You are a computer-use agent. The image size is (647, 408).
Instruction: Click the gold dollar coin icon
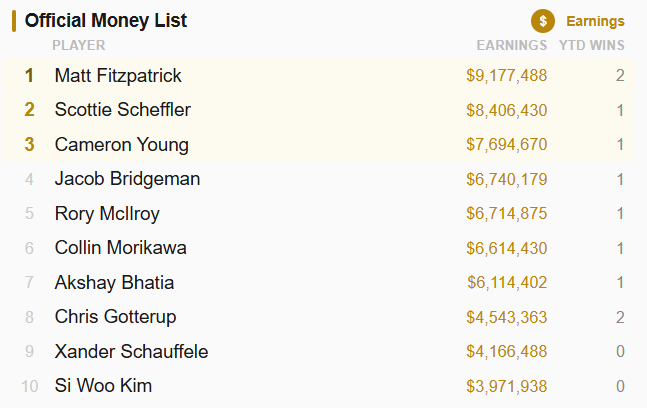[x=543, y=21]
